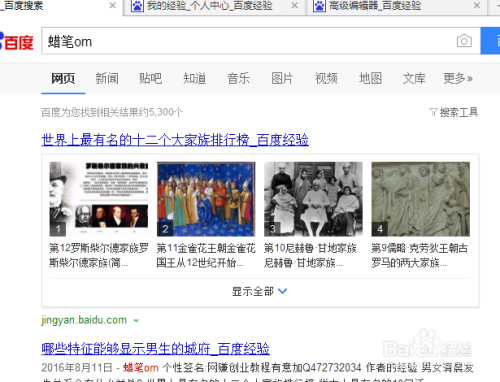Expand 显示全部 to show all items
This screenshot has width=500, height=382.
[259, 292]
